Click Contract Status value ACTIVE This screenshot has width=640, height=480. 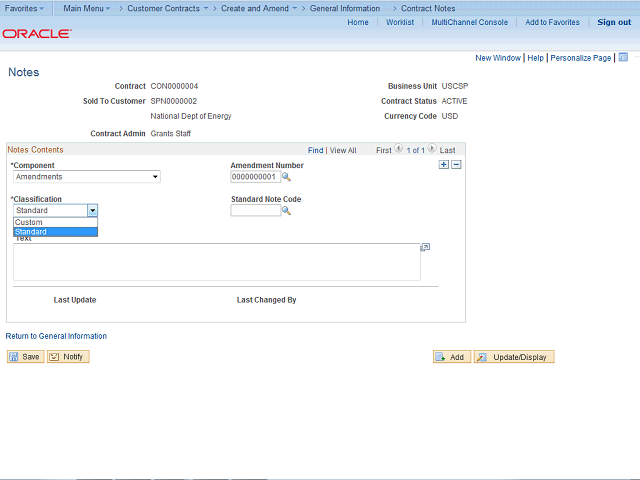tap(454, 101)
